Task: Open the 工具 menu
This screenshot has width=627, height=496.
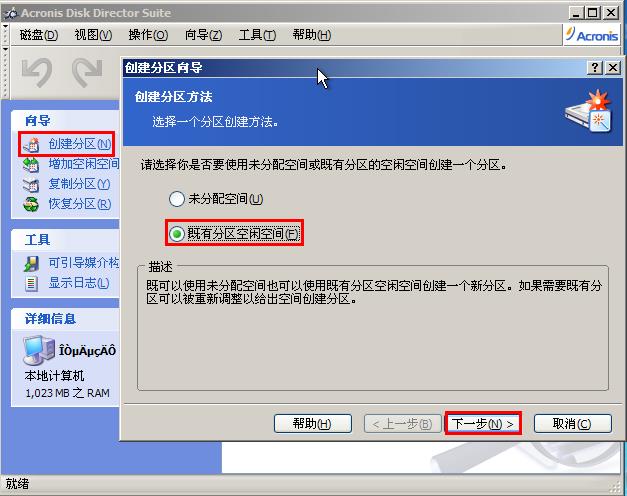Action: (x=257, y=35)
